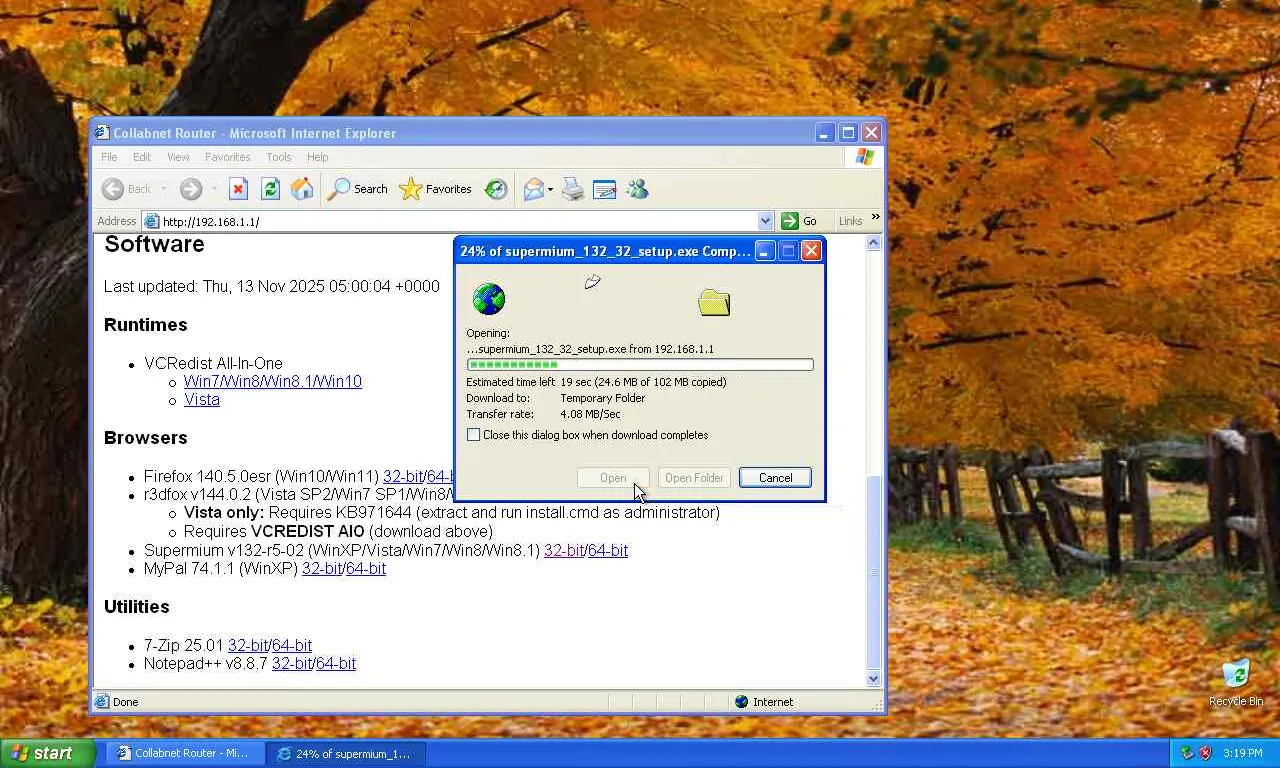The height and width of the screenshot is (768, 1280).
Task: Click the Edit page toolbar icon
Action: [x=604, y=189]
